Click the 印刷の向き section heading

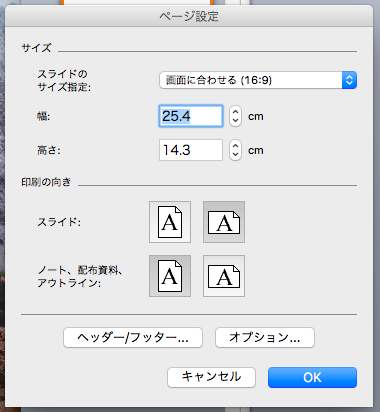(x=46, y=182)
